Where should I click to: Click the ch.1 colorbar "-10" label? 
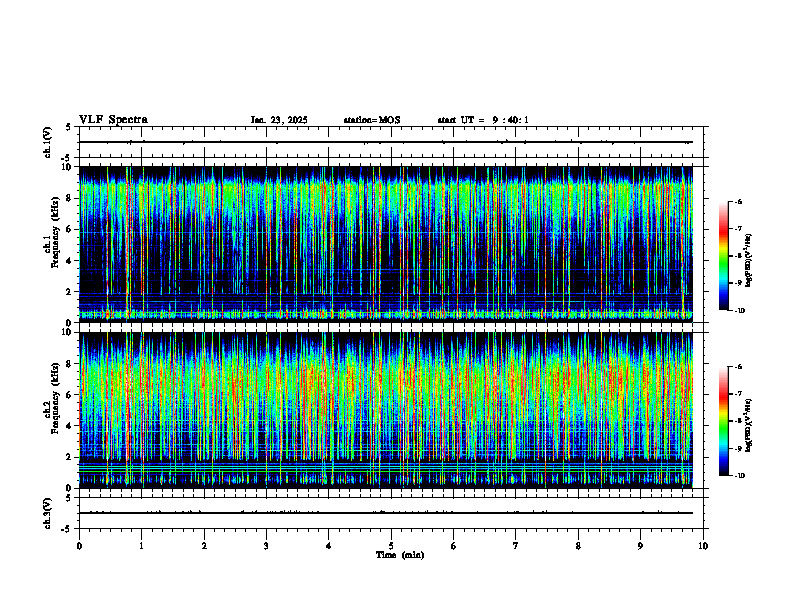coord(739,311)
